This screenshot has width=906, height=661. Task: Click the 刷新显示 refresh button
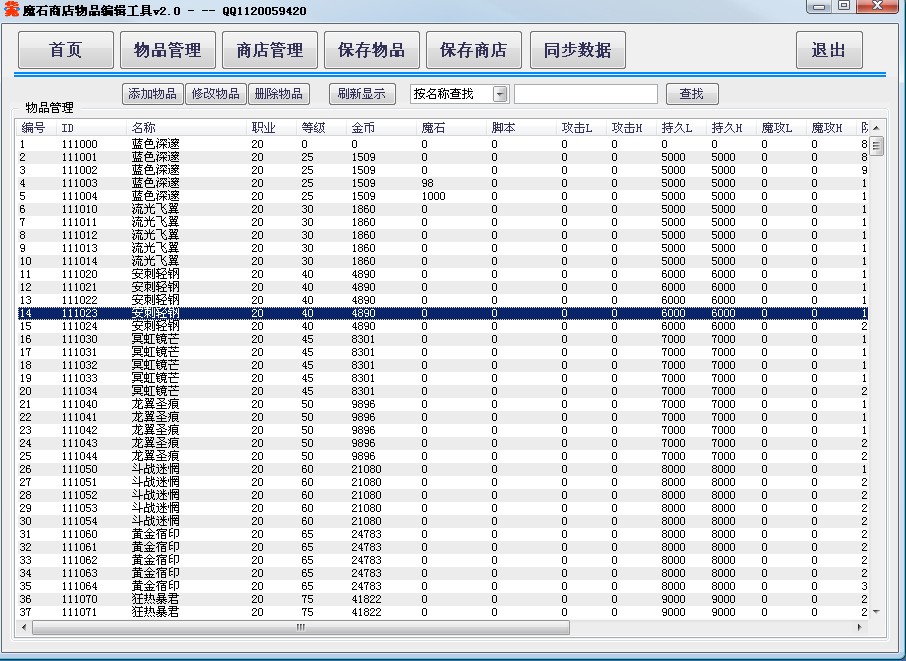tap(361, 94)
